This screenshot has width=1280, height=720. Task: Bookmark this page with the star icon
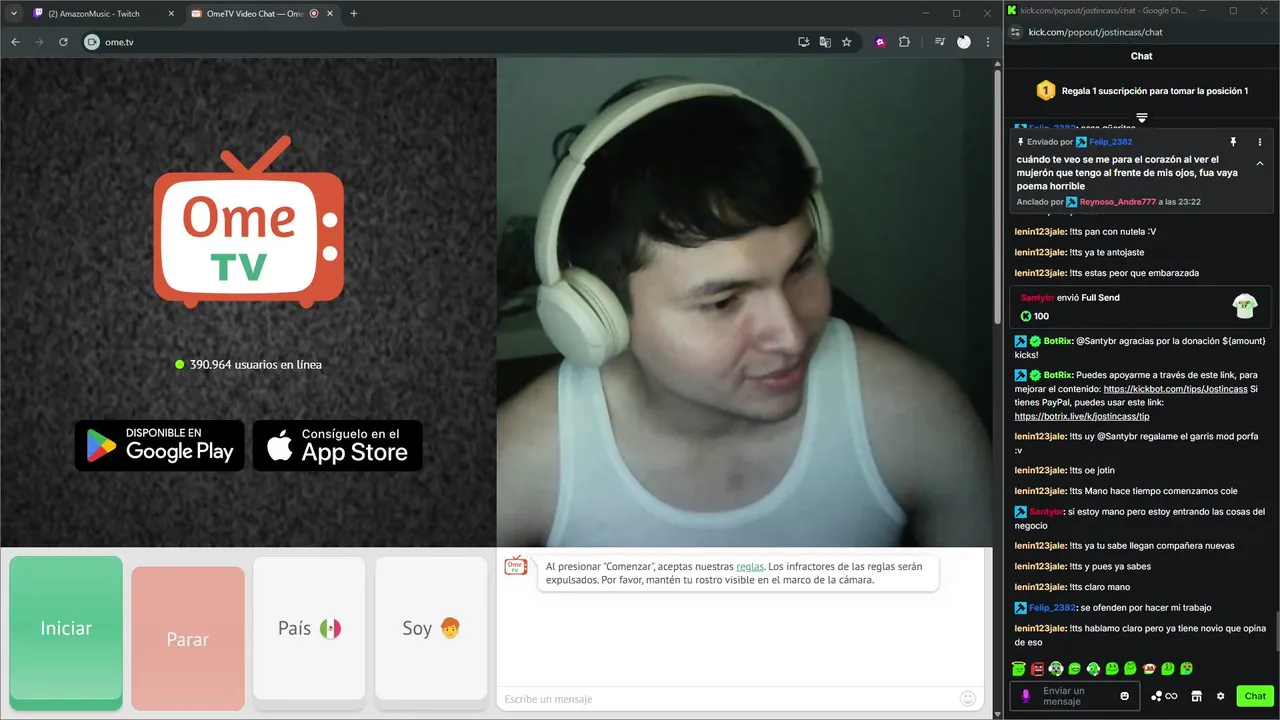click(847, 42)
